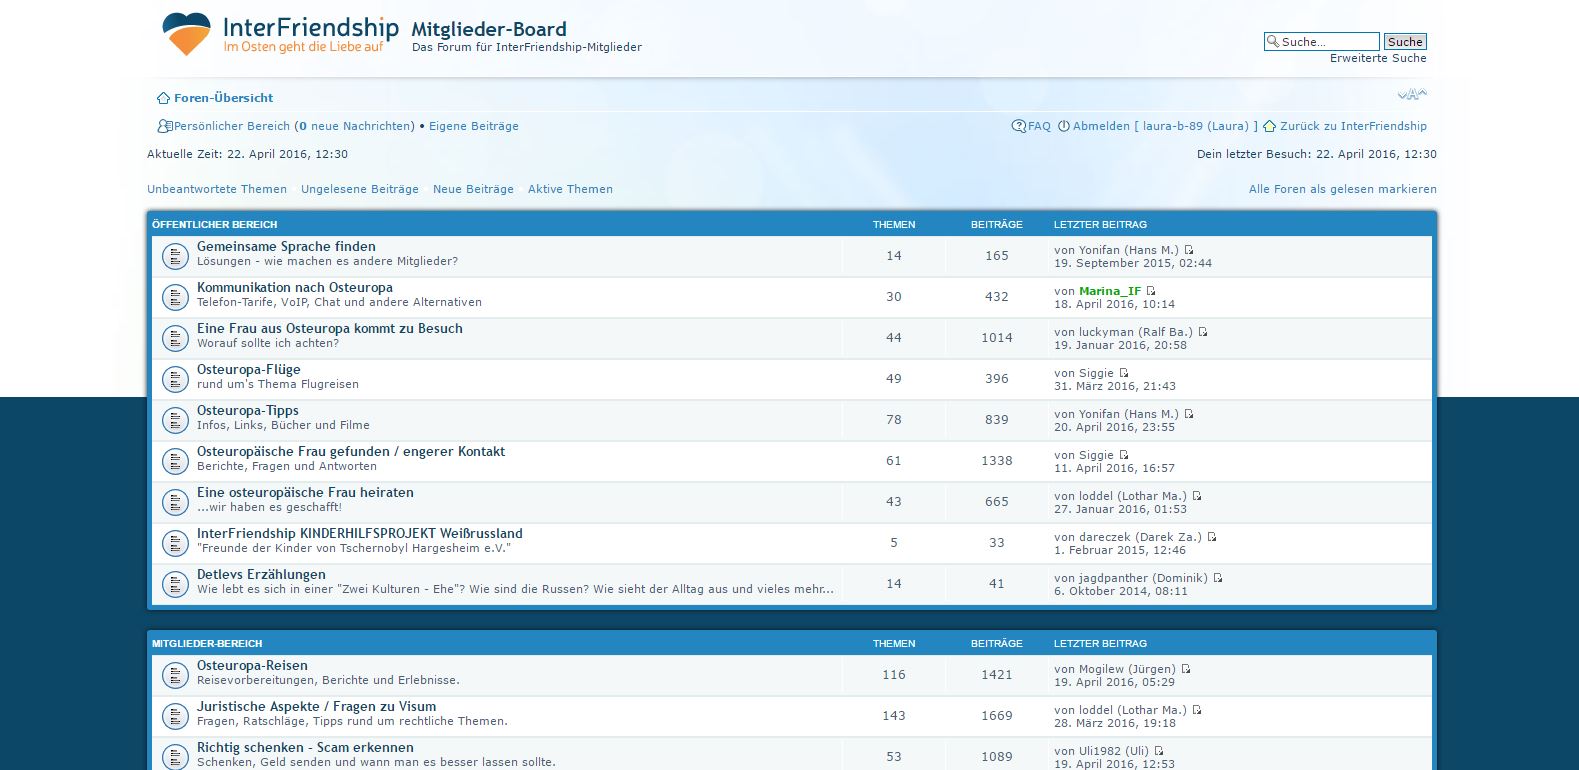Open Eigene Beiträge
The image size is (1579, 770).
[474, 126]
